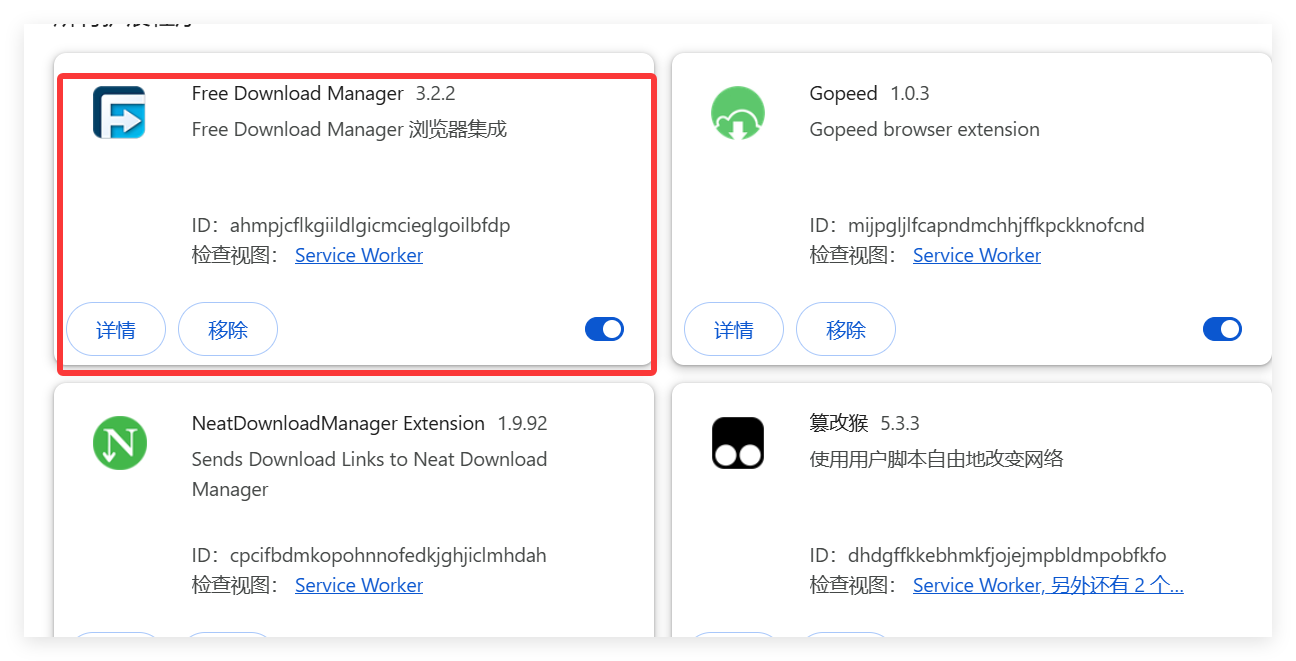
Task: Click the 篡改猴 extension name
Action: point(839,423)
